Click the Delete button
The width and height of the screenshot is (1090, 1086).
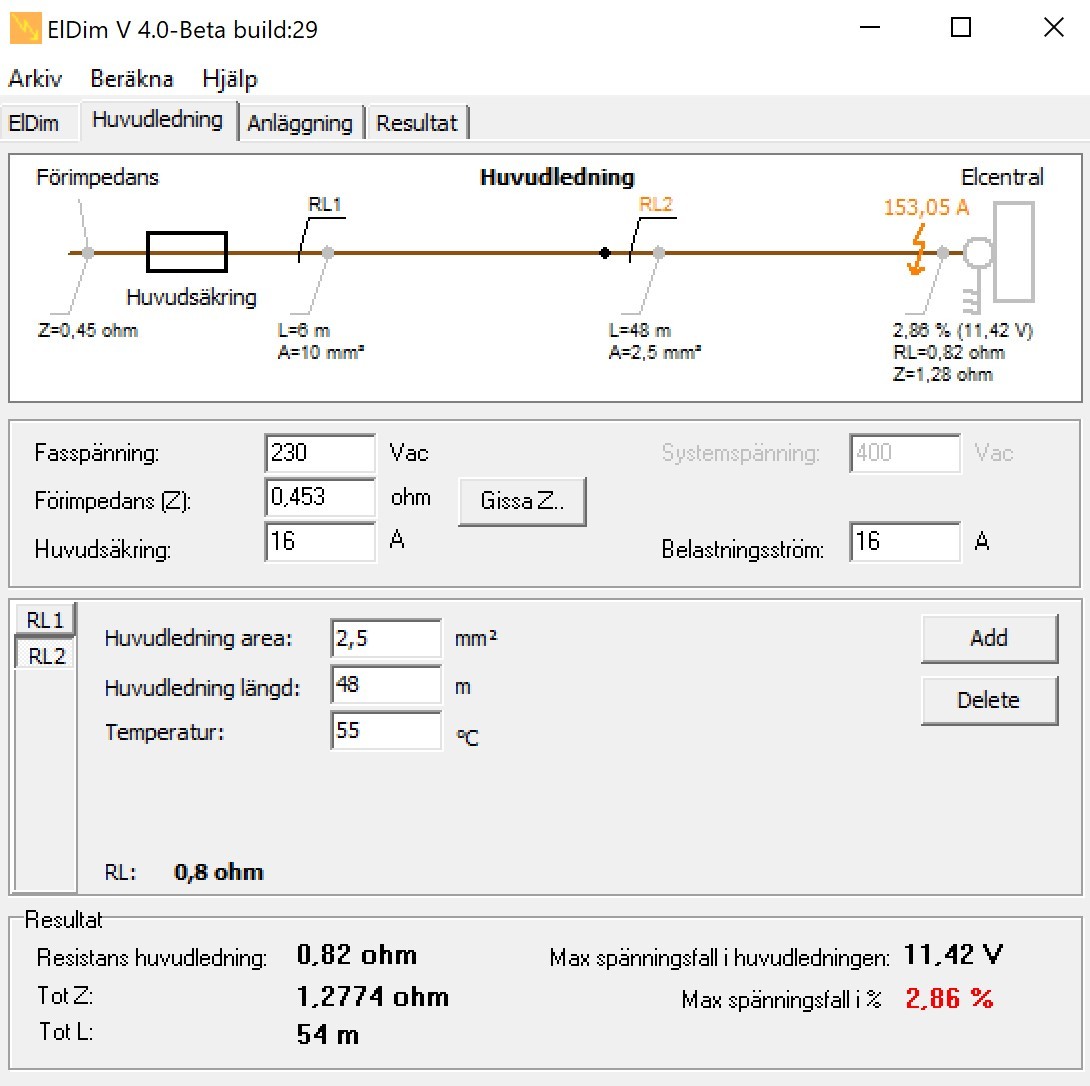point(988,700)
